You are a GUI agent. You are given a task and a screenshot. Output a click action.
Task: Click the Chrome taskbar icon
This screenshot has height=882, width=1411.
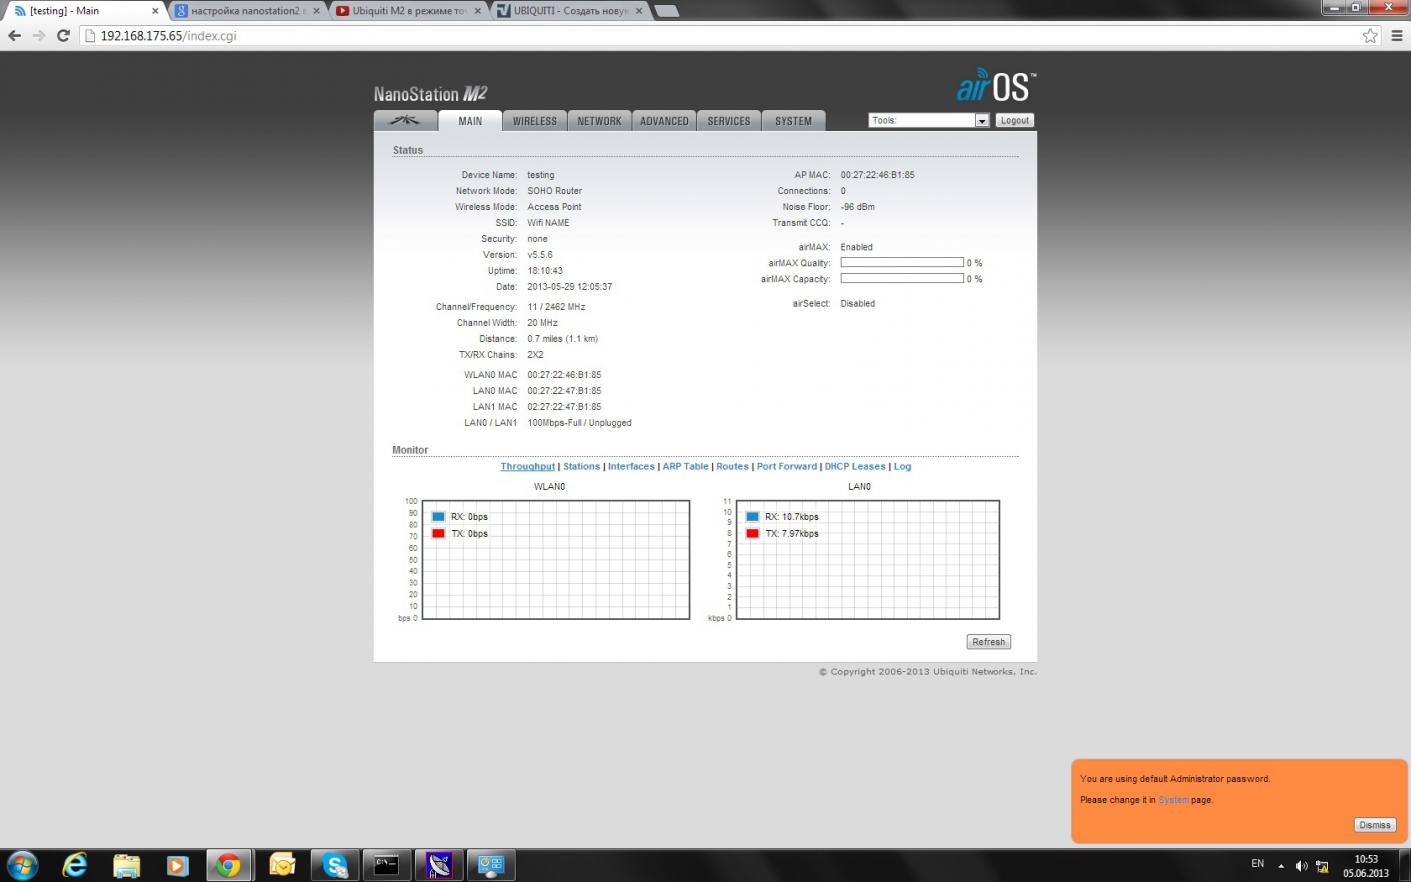click(x=229, y=865)
